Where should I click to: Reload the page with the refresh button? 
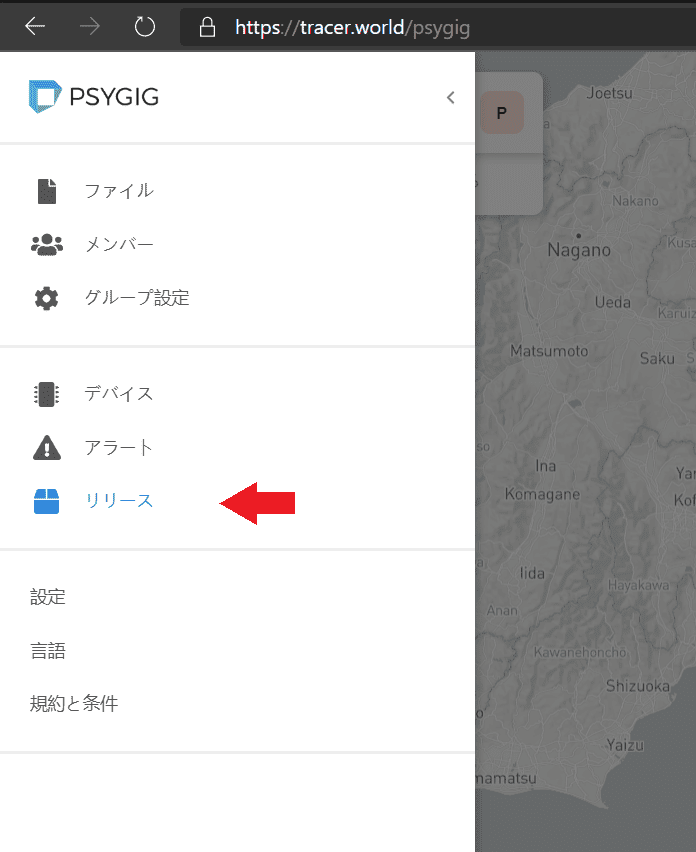(x=145, y=27)
